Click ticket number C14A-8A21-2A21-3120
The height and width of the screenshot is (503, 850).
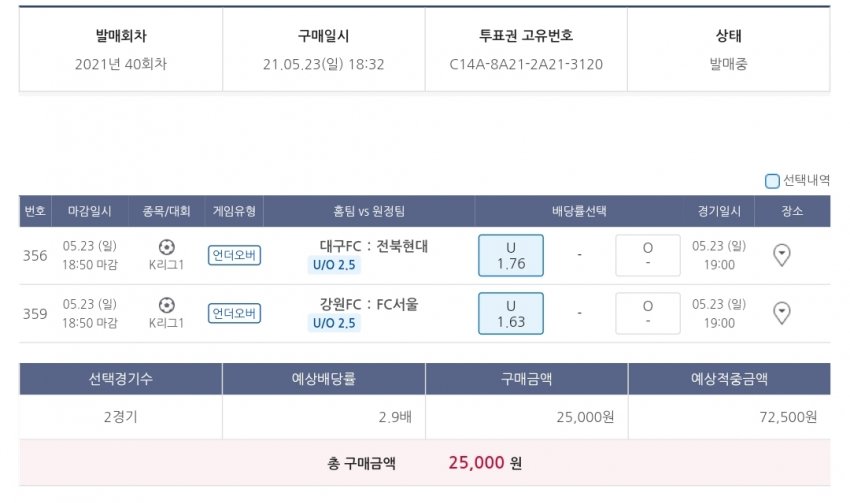[526, 64]
